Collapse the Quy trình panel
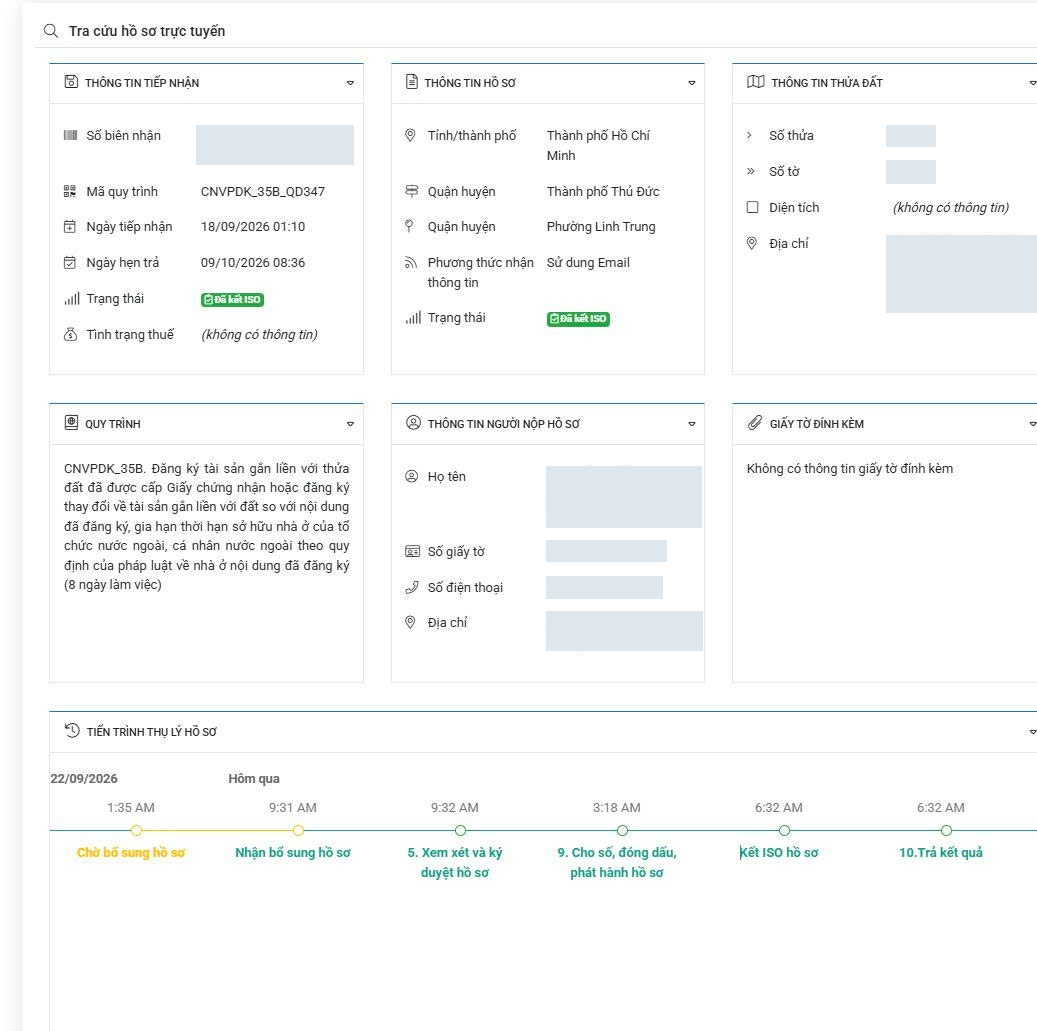The height and width of the screenshot is (1031, 1037). tap(351, 424)
